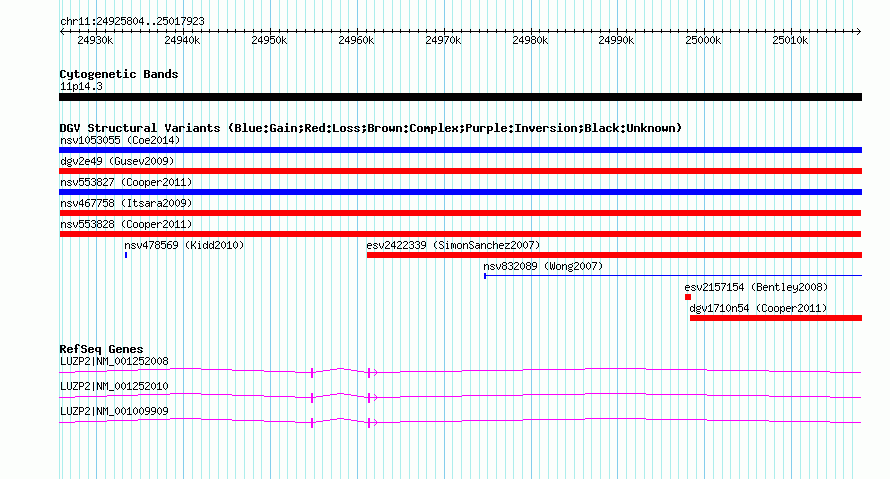The image size is (890, 479).
Task: Click the 25010k ruler tick label
Action: tap(790, 41)
